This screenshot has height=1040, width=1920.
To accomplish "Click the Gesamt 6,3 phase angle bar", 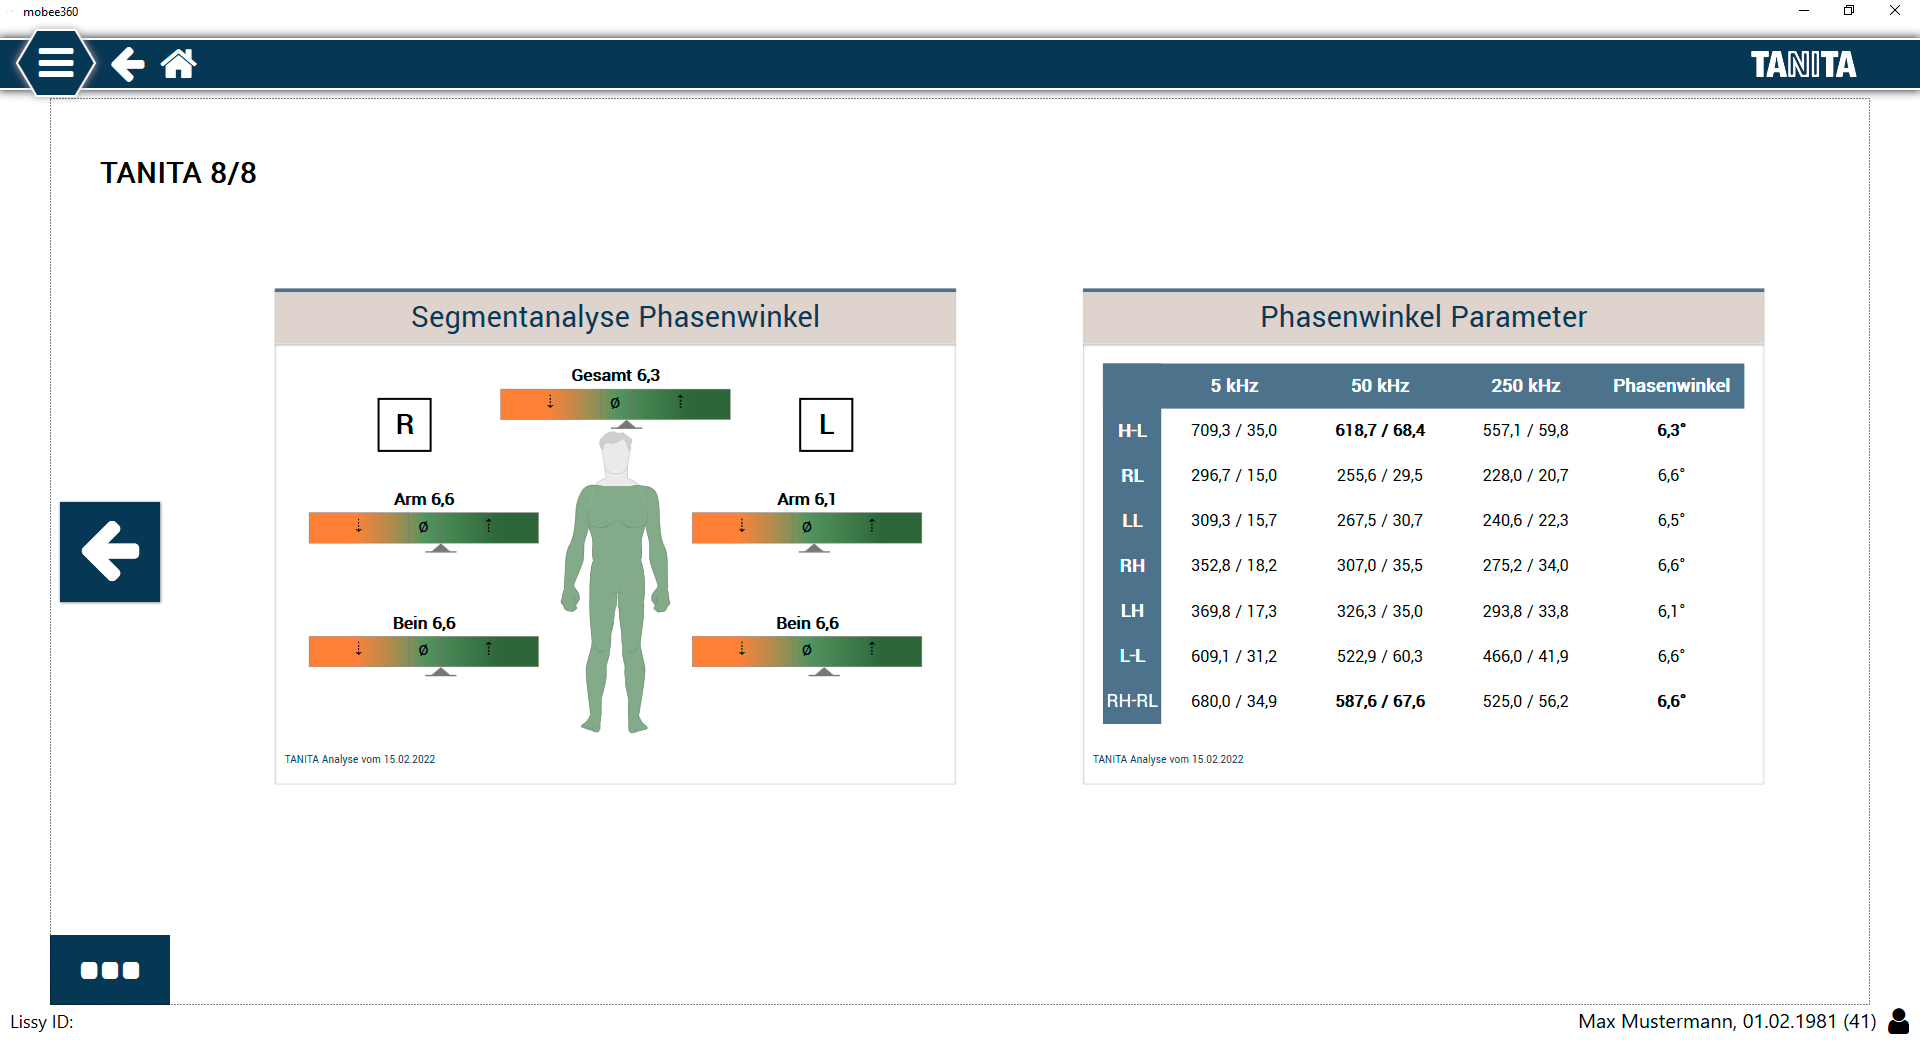I will (615, 404).
